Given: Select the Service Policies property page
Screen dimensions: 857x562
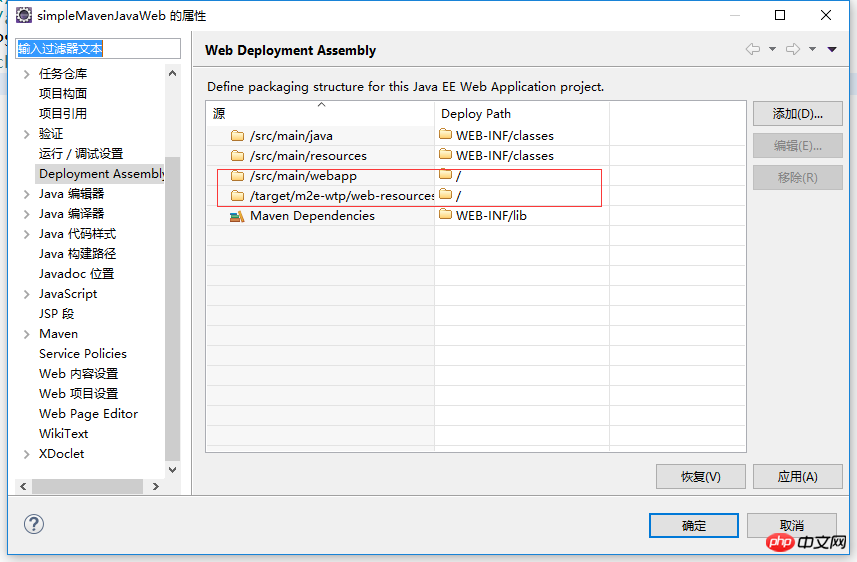Looking at the screenshot, I should coord(83,354).
